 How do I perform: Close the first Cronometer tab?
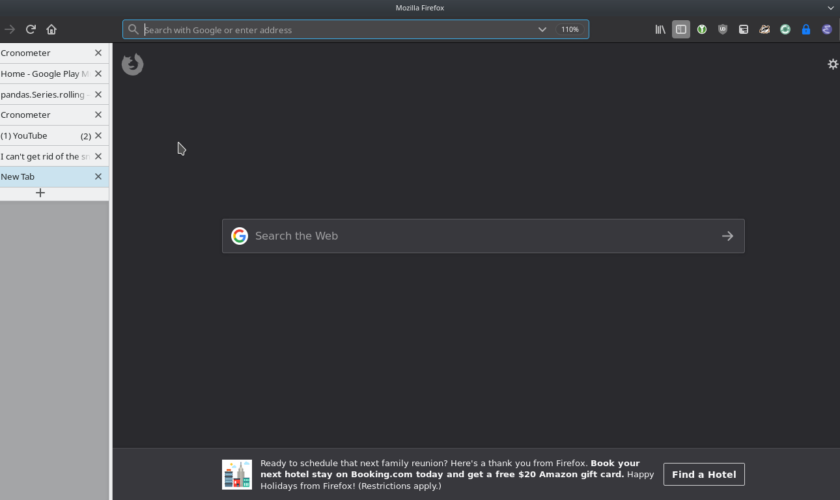[x=98, y=53]
